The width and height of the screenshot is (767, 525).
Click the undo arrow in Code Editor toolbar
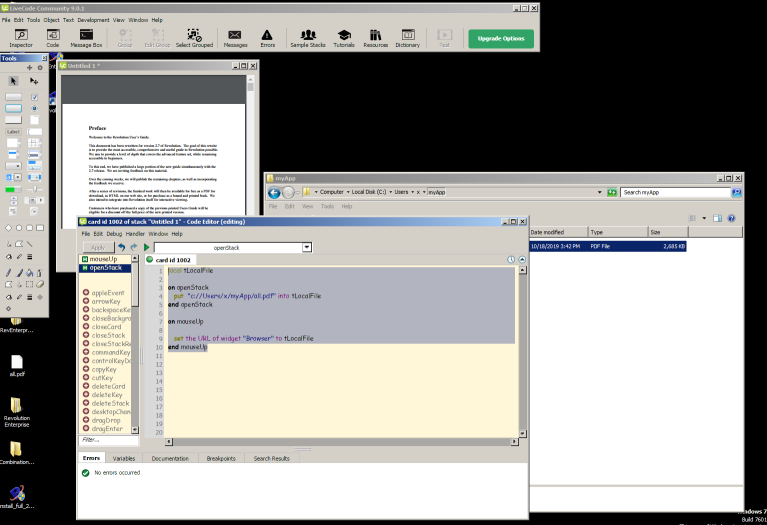121,247
